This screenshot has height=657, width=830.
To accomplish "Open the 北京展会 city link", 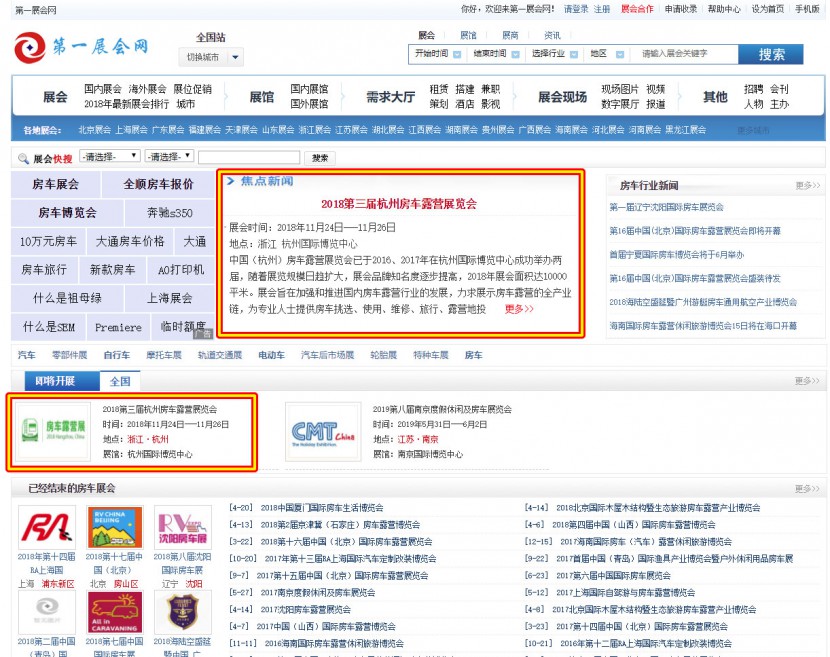I will coord(95,130).
